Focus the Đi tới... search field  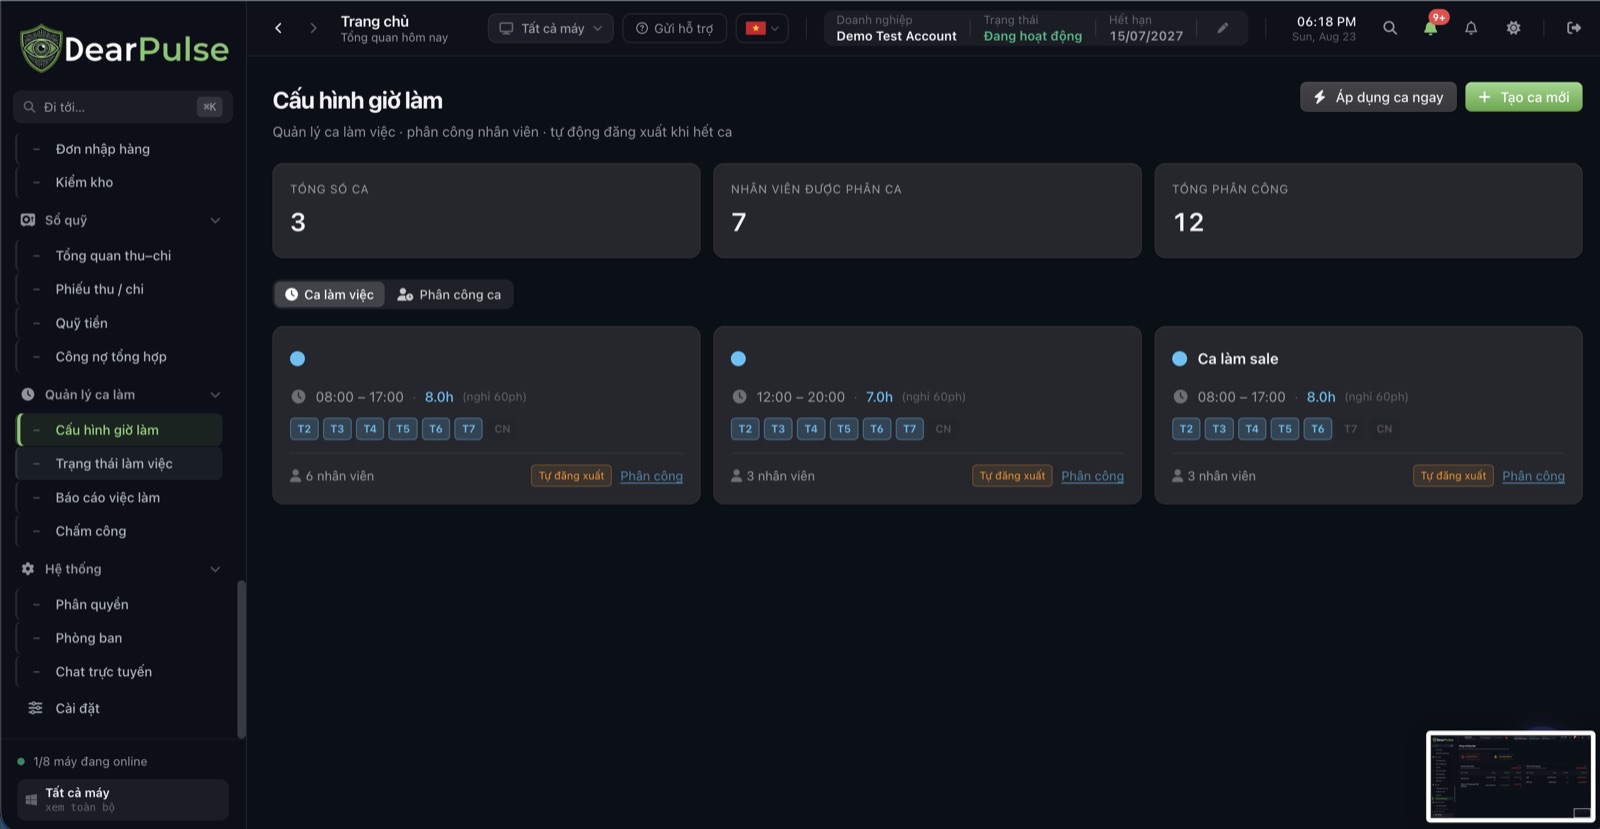[123, 107]
